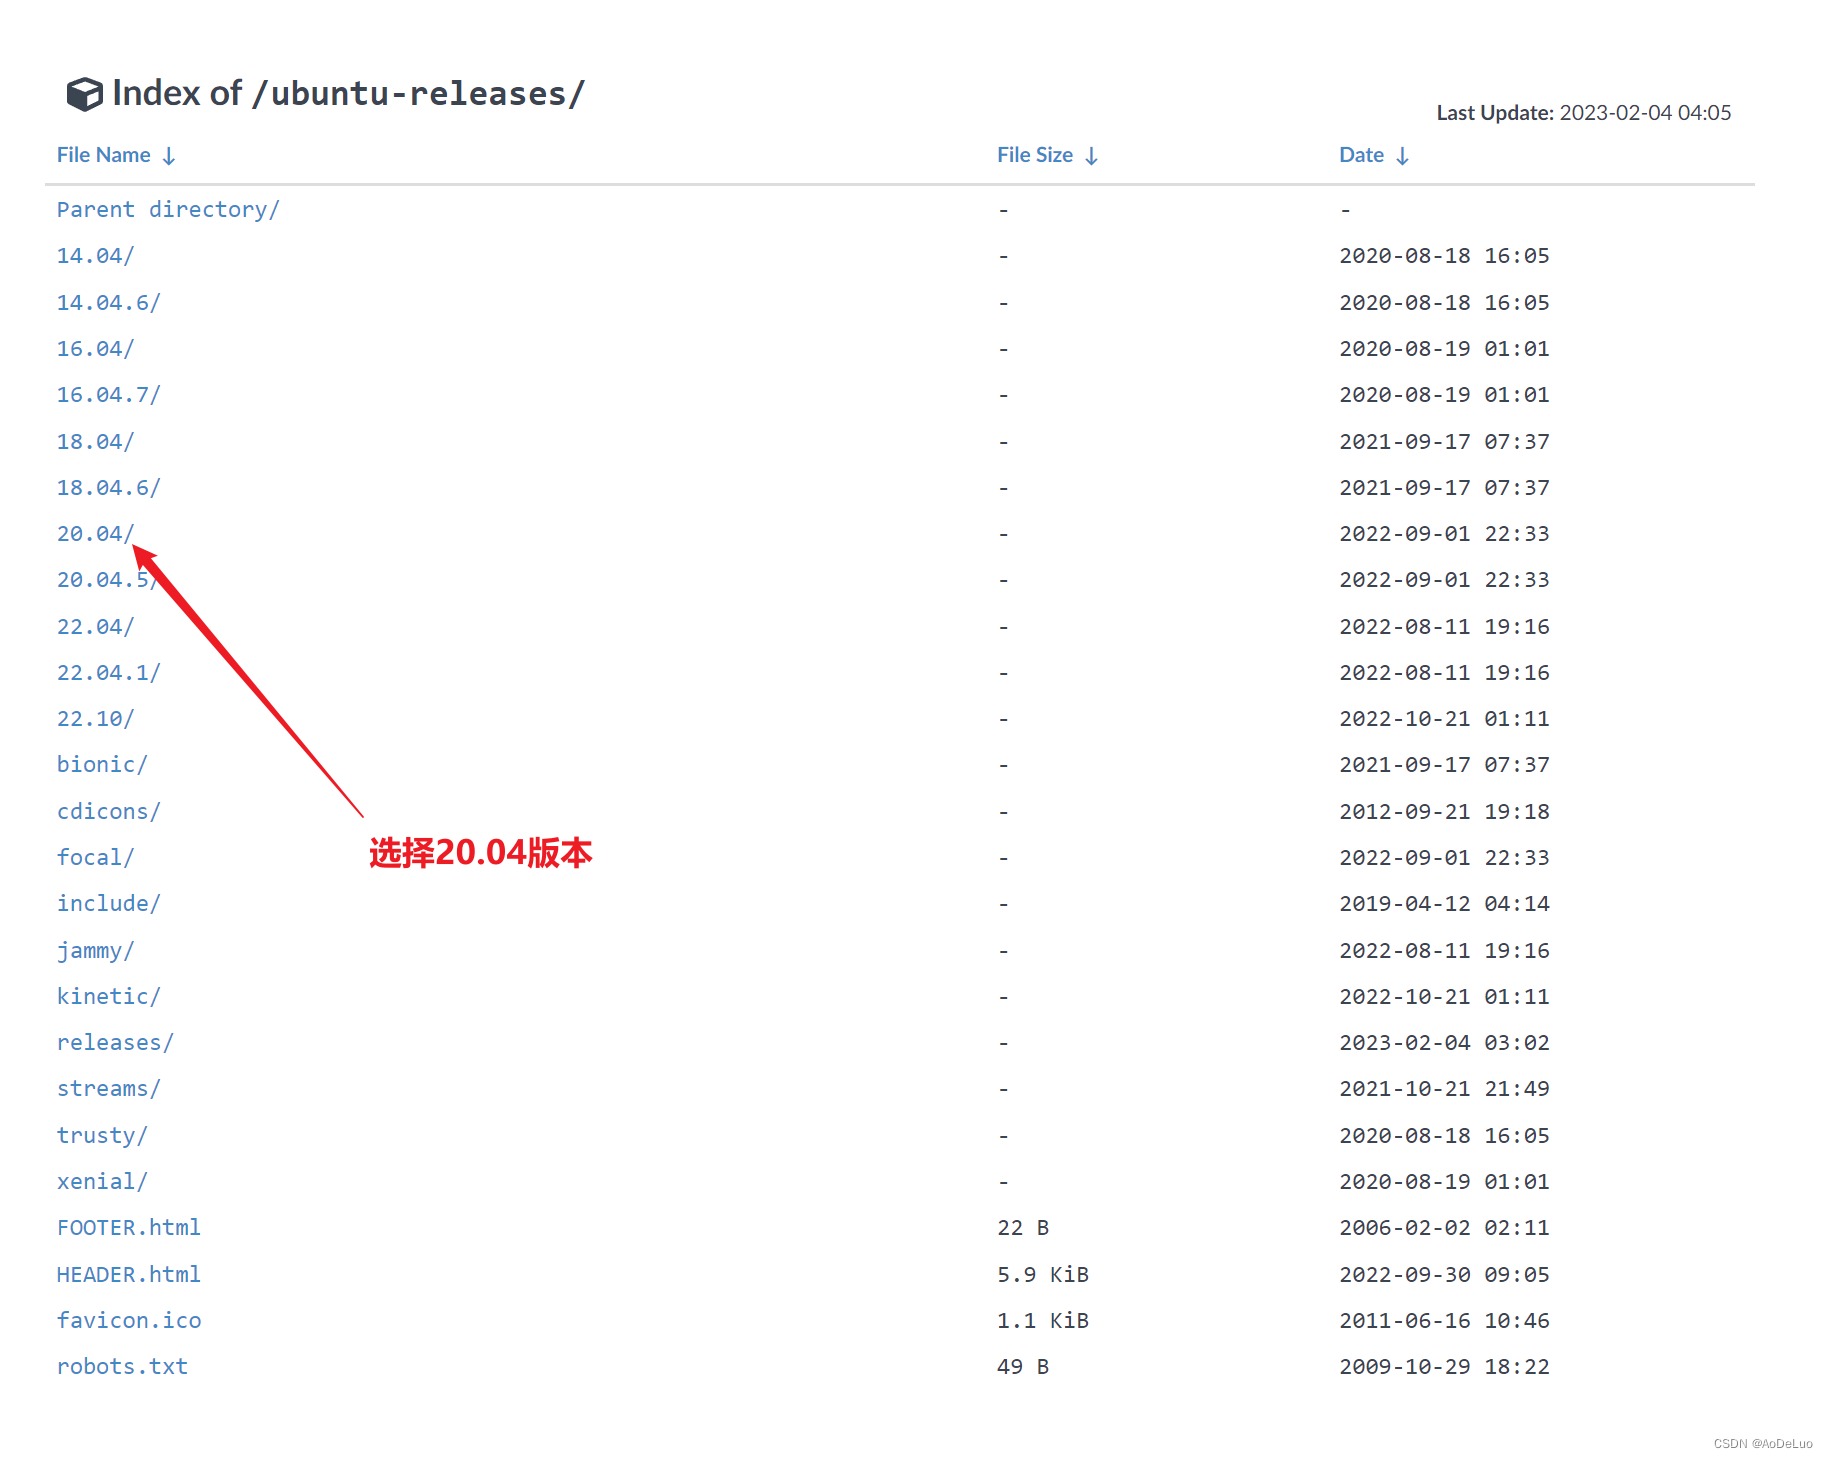Click the arrow icon next to Date
The image size is (1828, 1458).
[1402, 156]
